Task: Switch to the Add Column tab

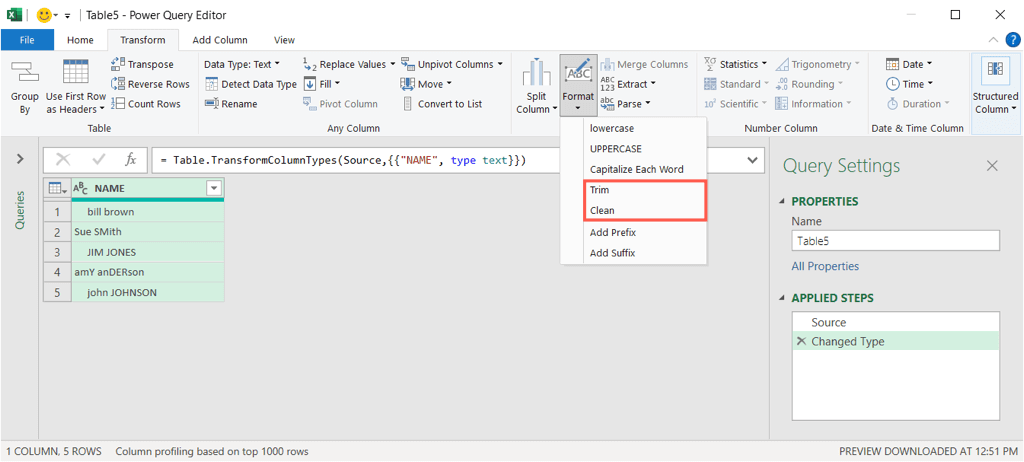Action: (220, 40)
